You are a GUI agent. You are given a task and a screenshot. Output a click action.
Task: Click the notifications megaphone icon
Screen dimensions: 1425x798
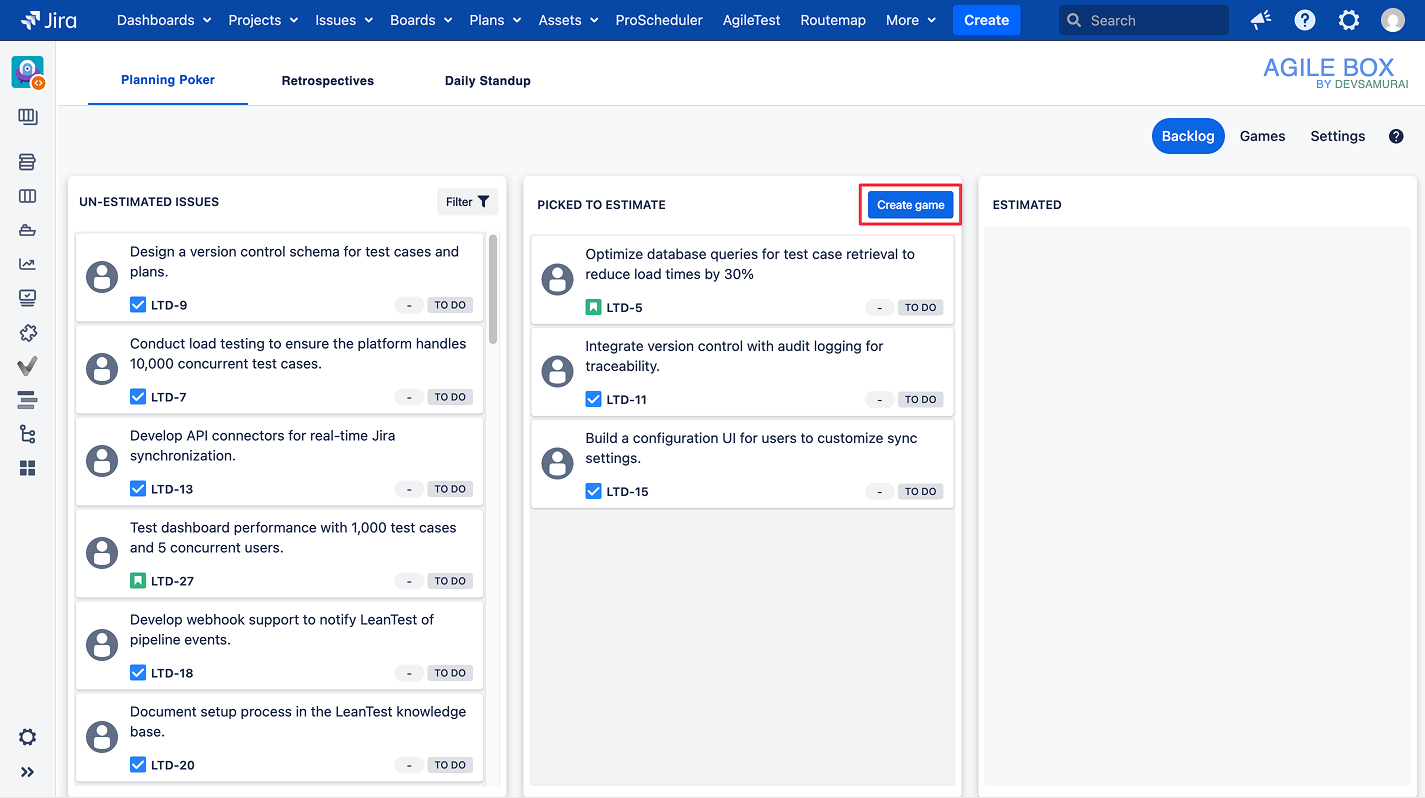tap(1261, 20)
